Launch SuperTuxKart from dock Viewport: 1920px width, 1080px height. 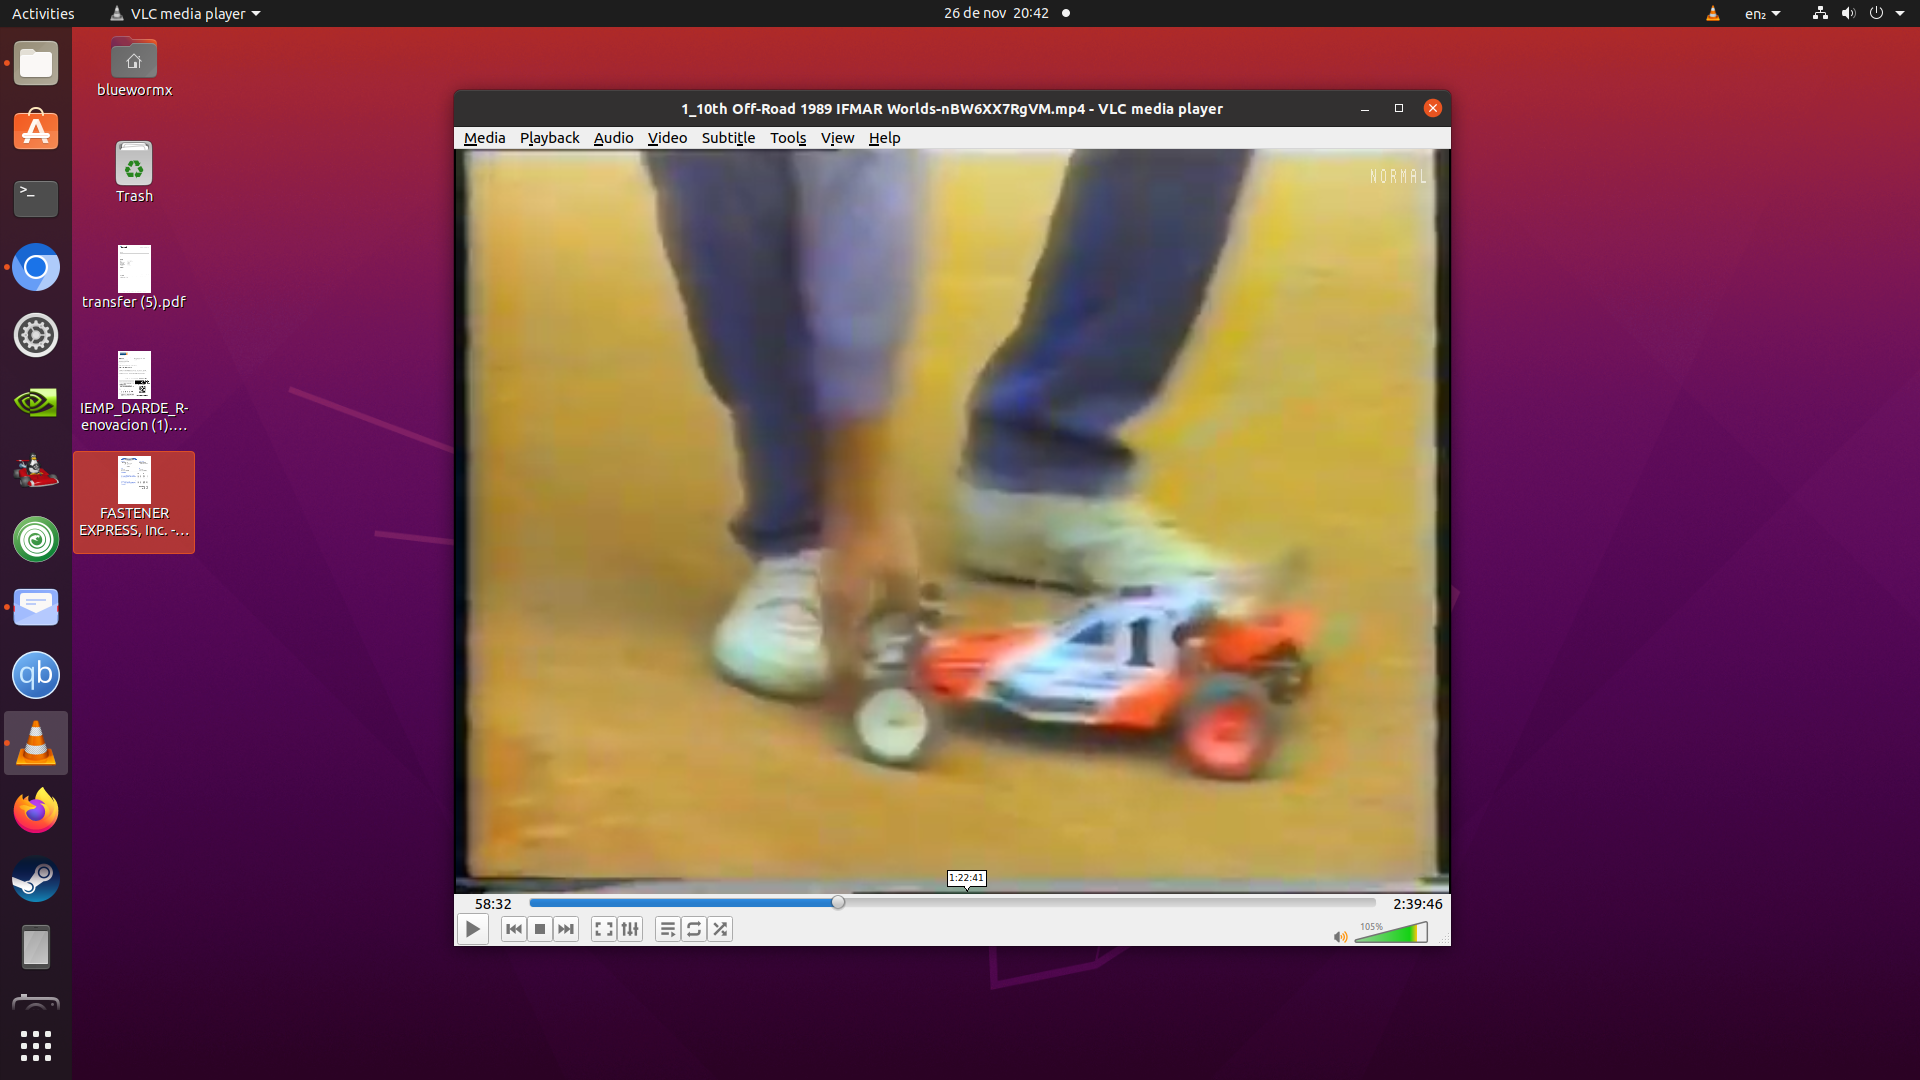36,471
